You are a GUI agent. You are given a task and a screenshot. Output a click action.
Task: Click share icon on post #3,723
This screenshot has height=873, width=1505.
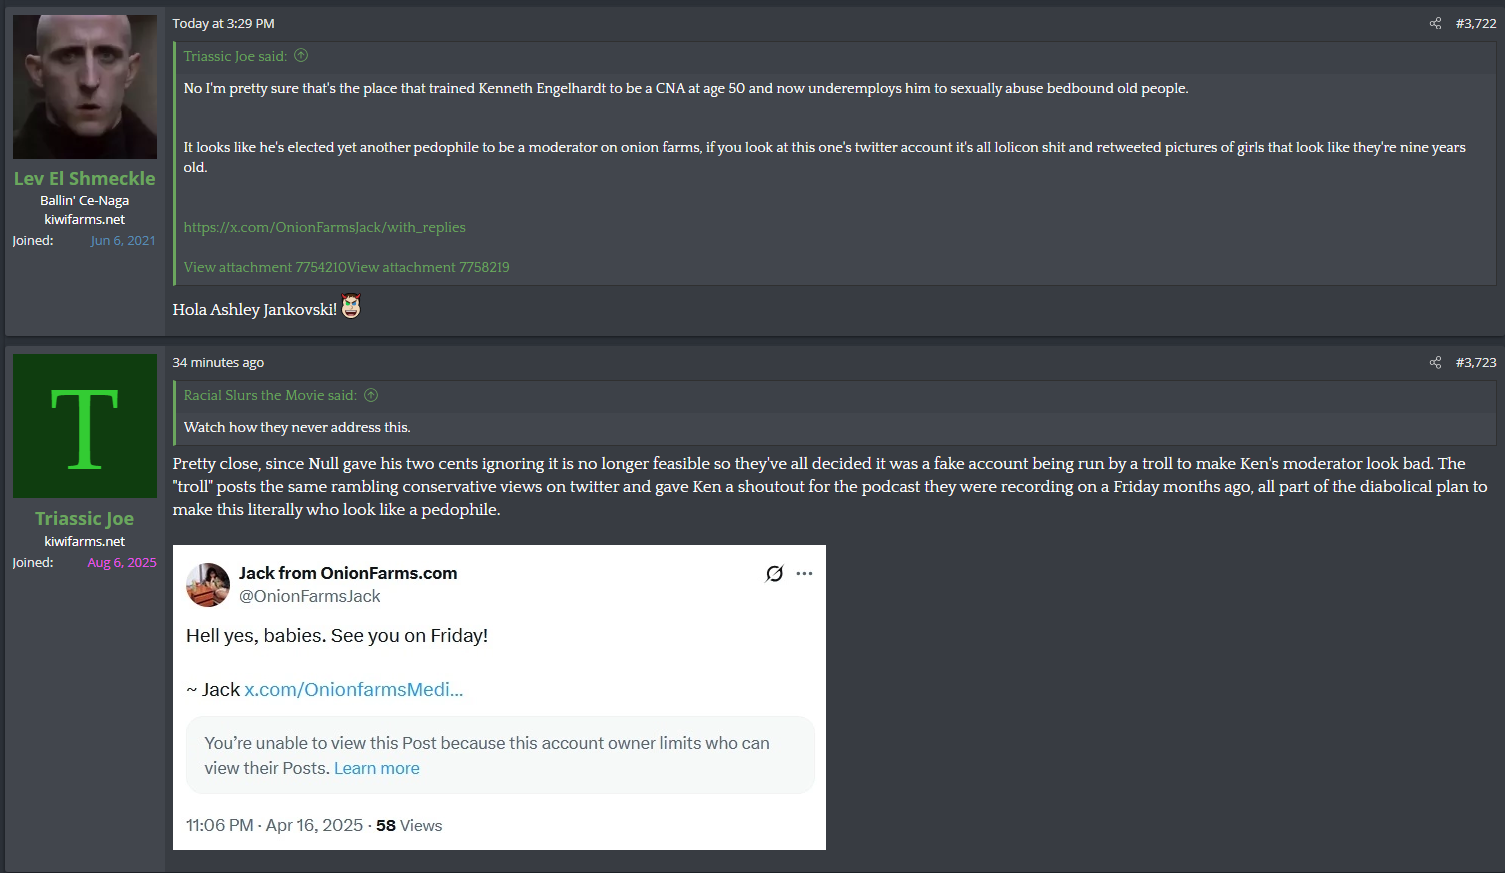coord(1435,362)
